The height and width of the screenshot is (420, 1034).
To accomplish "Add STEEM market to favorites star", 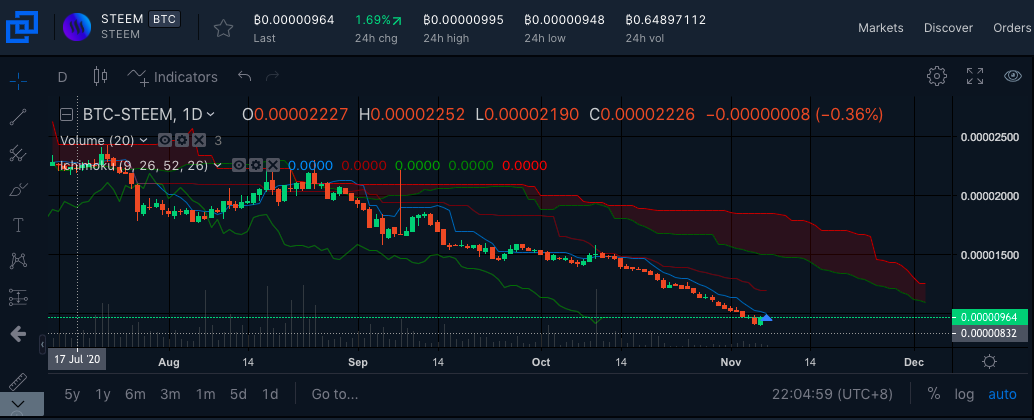I will click(x=224, y=28).
